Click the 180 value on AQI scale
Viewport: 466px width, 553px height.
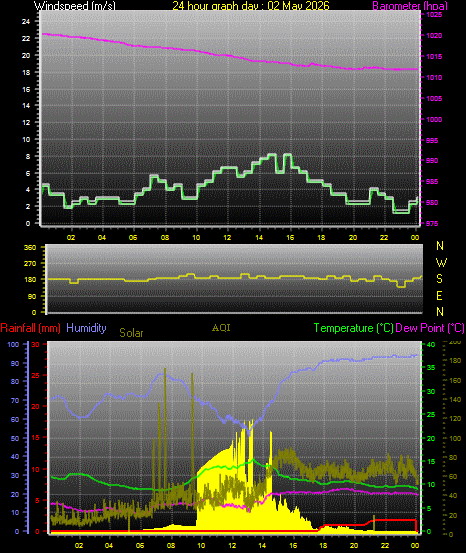(455, 361)
